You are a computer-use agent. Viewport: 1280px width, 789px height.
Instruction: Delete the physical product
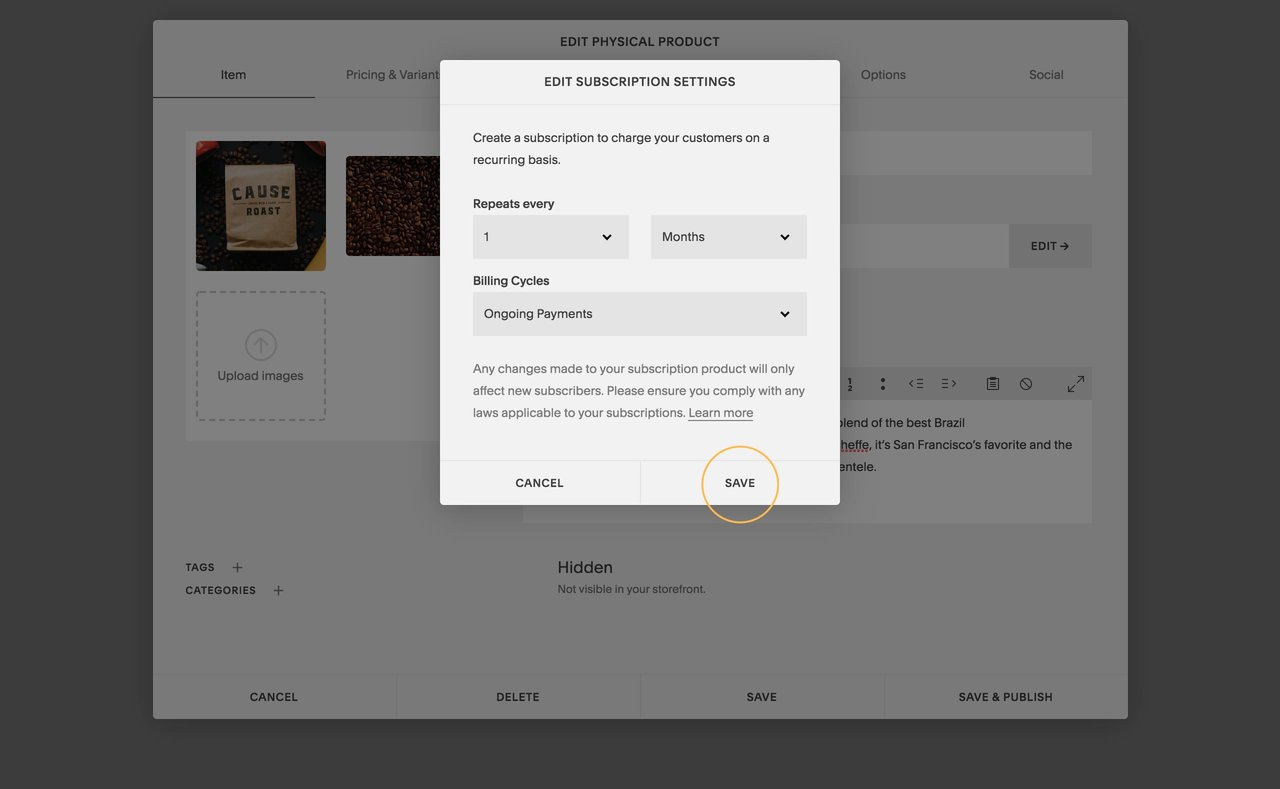[x=517, y=696]
